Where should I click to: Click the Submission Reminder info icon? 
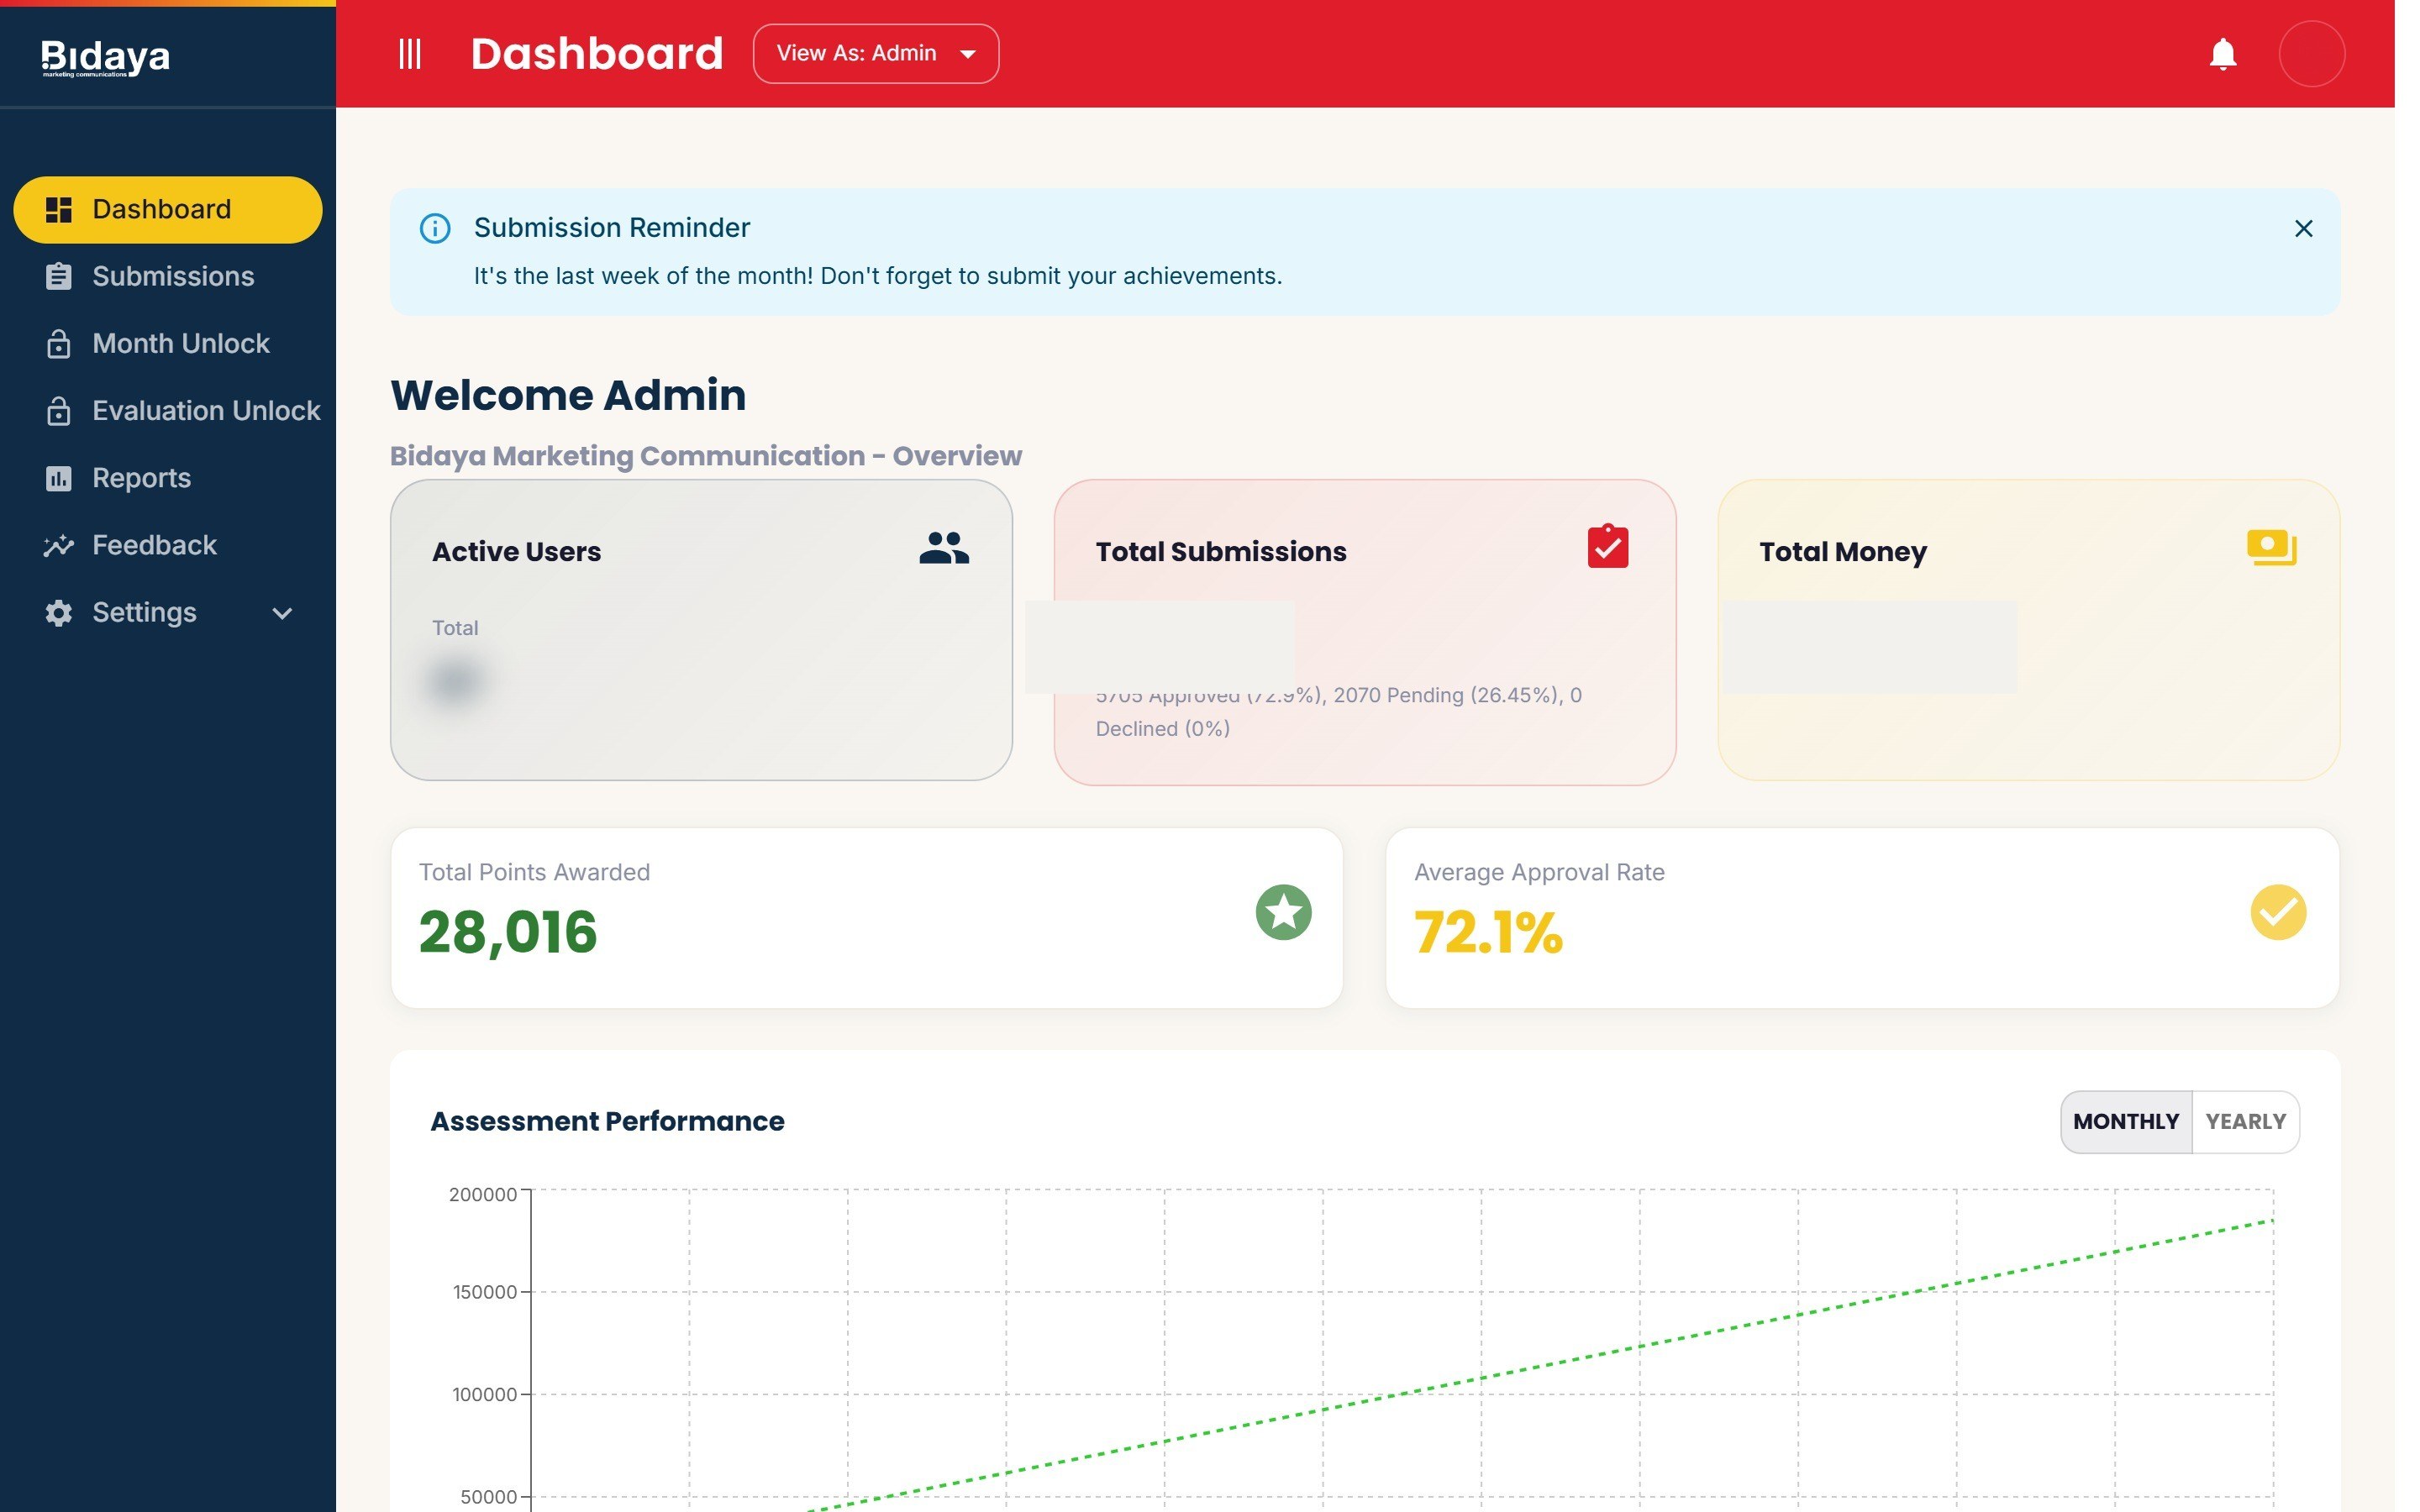435,228
